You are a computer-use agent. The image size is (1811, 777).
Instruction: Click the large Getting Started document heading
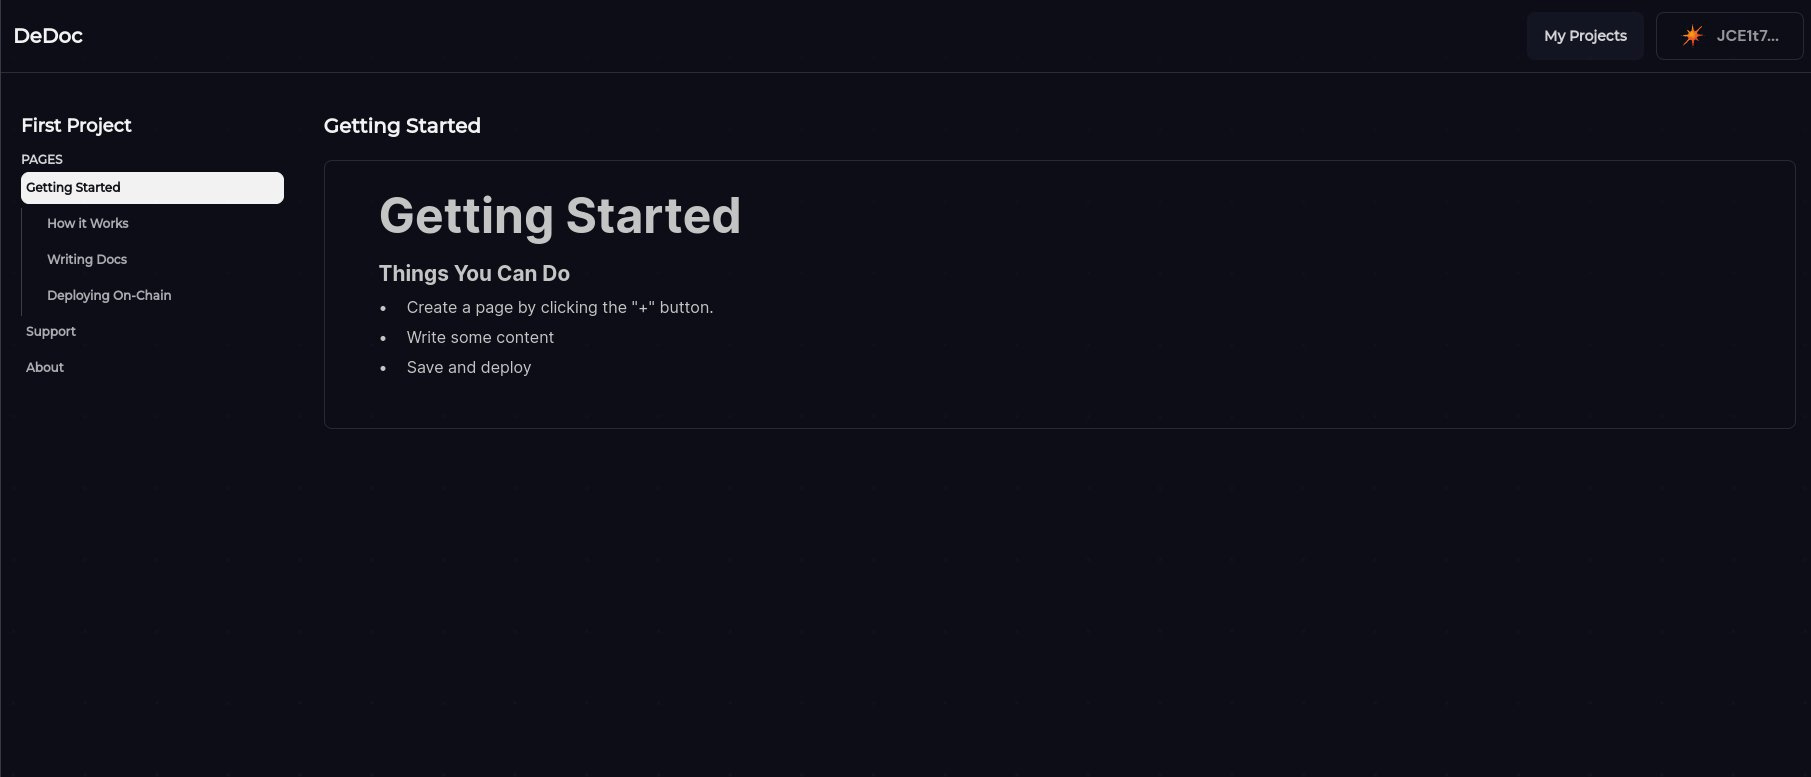tap(559, 216)
